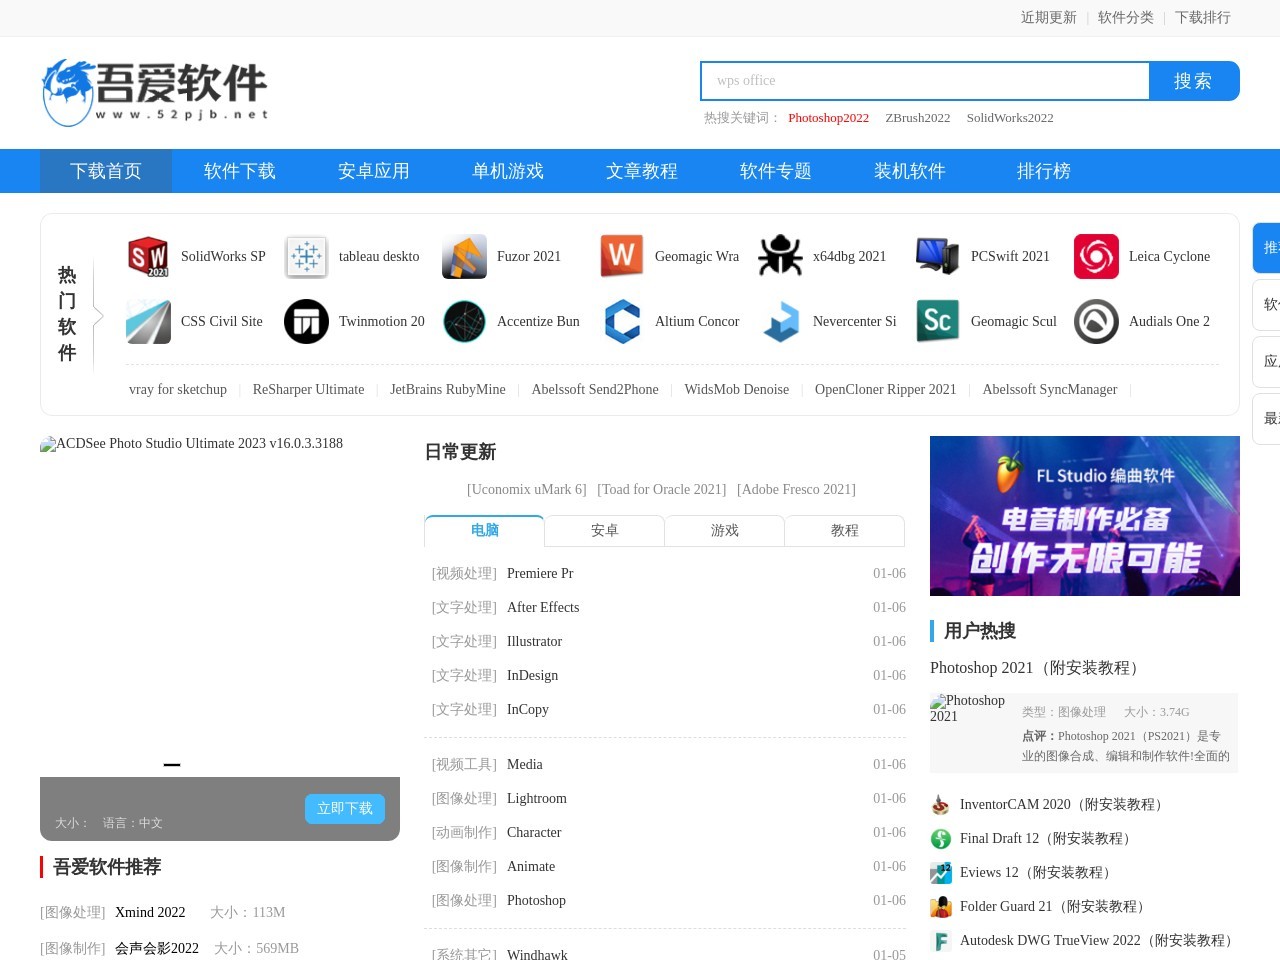Open the Audials One 2 icon
Screen dimensions: 1280x960
coord(1097,322)
